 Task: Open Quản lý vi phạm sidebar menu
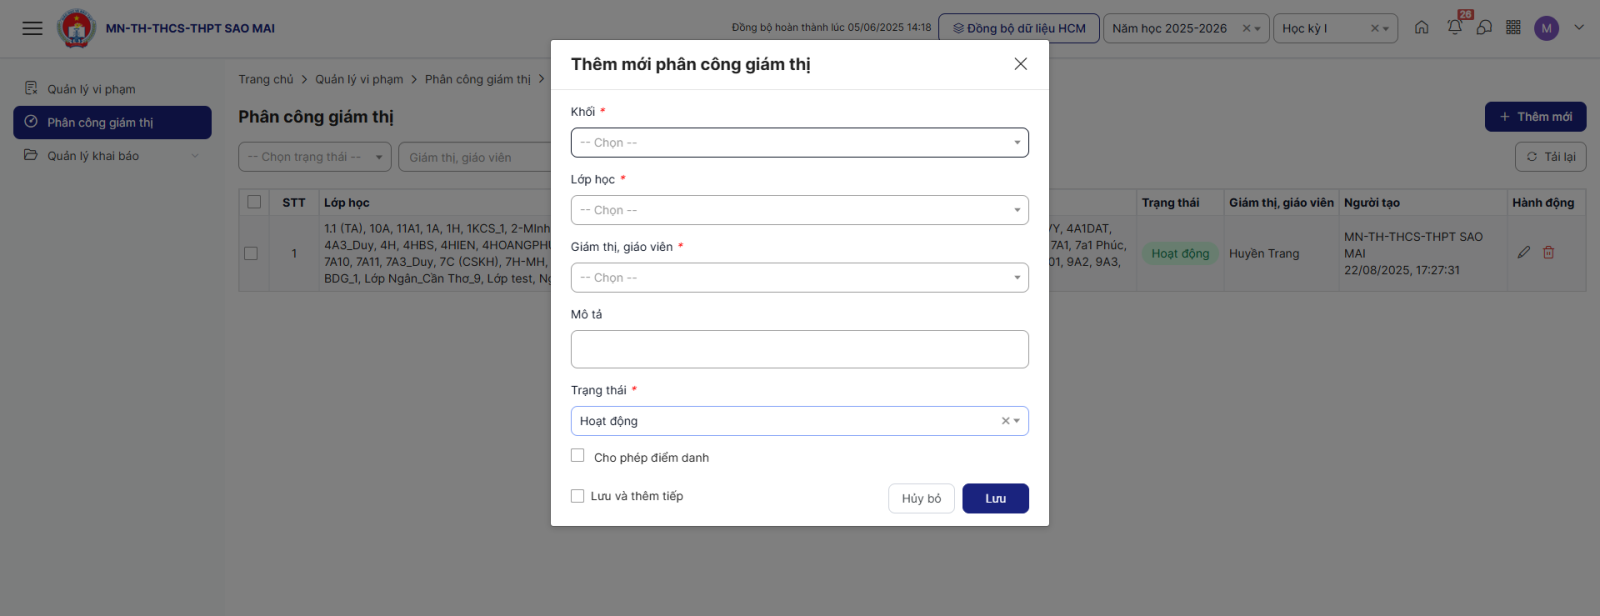coord(91,89)
